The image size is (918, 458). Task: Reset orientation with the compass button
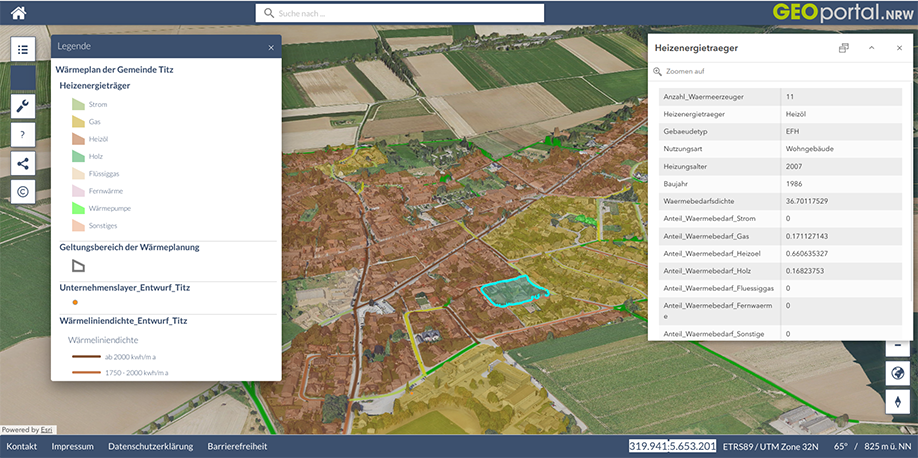click(897, 401)
